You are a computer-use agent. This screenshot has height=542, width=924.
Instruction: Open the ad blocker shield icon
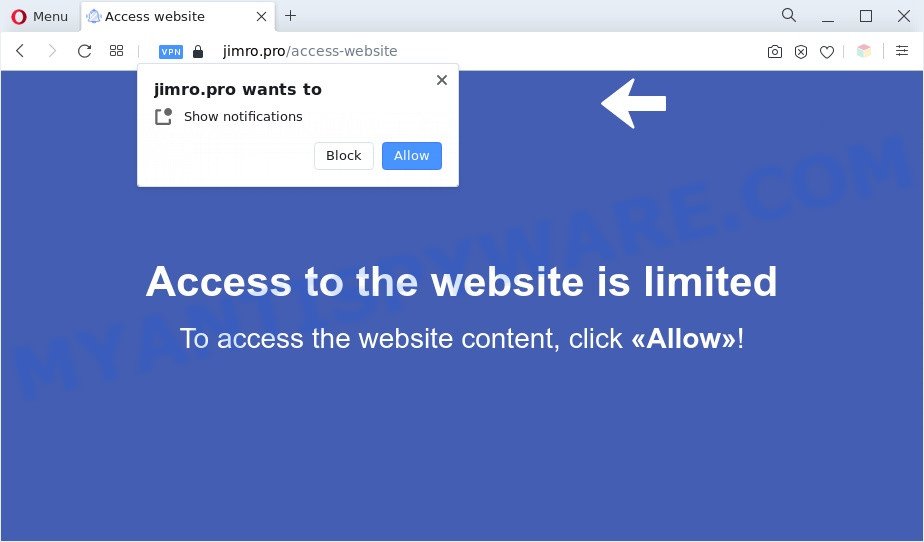801,52
